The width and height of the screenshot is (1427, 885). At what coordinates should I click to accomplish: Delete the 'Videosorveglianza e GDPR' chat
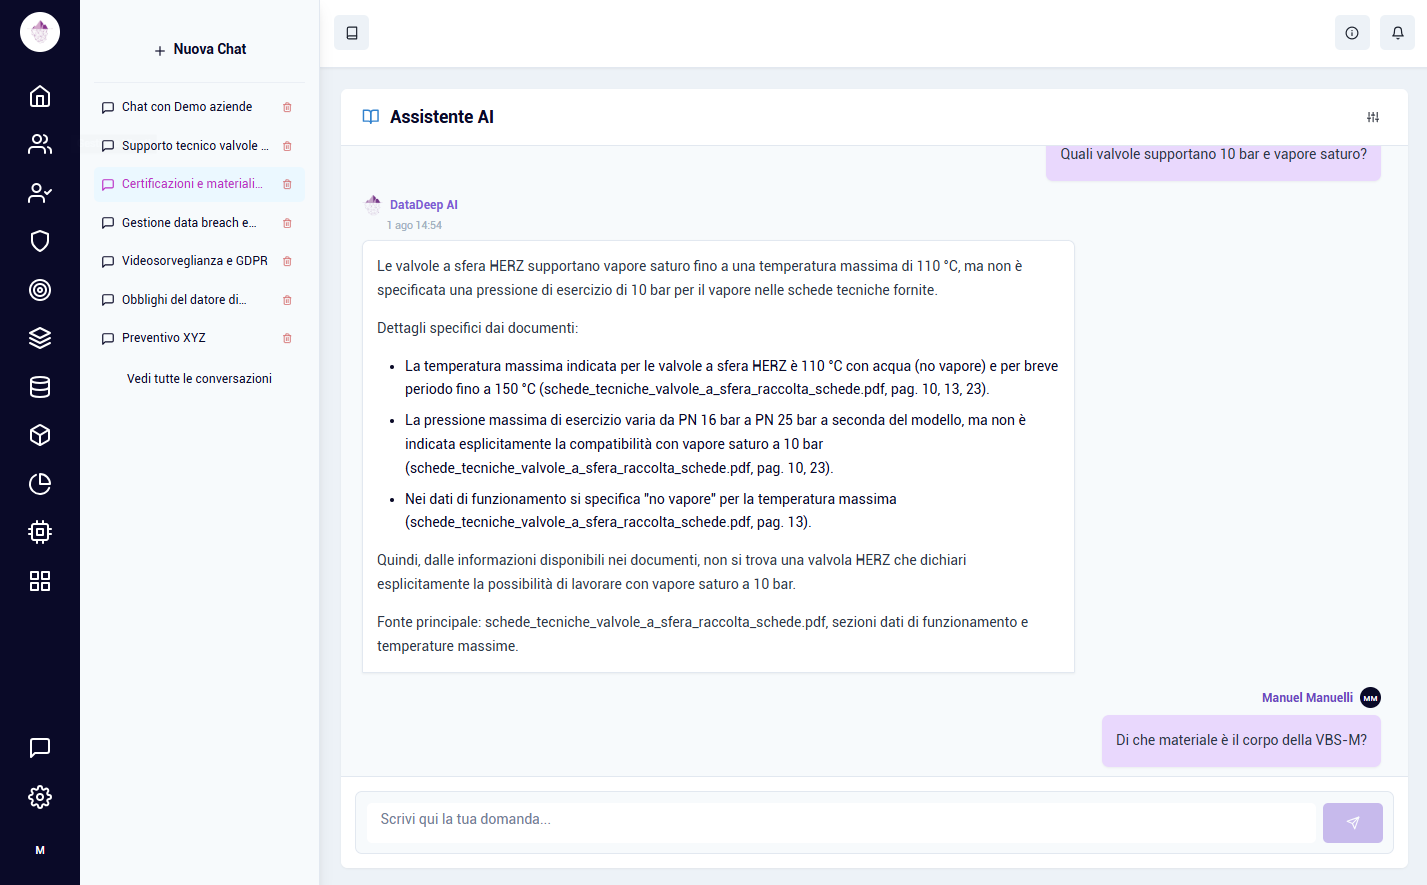[x=287, y=261]
